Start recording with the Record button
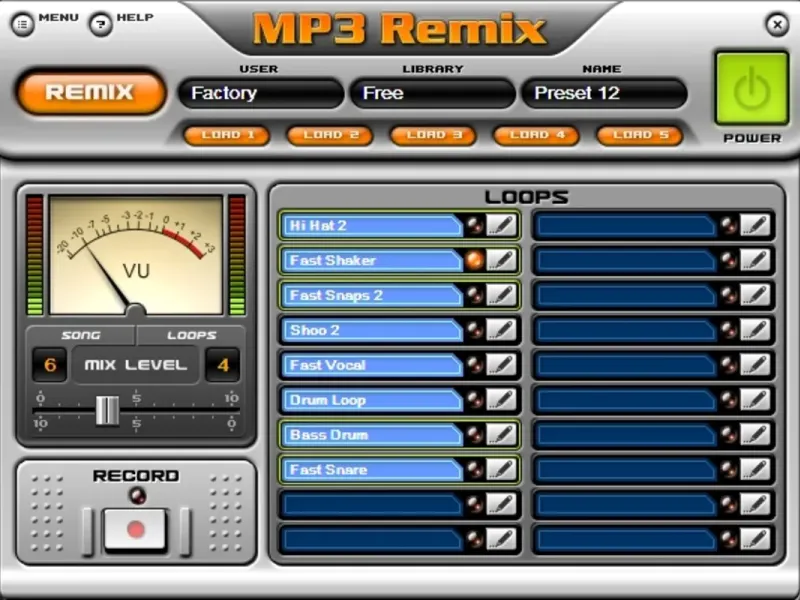This screenshot has height=600, width=800. [136, 530]
